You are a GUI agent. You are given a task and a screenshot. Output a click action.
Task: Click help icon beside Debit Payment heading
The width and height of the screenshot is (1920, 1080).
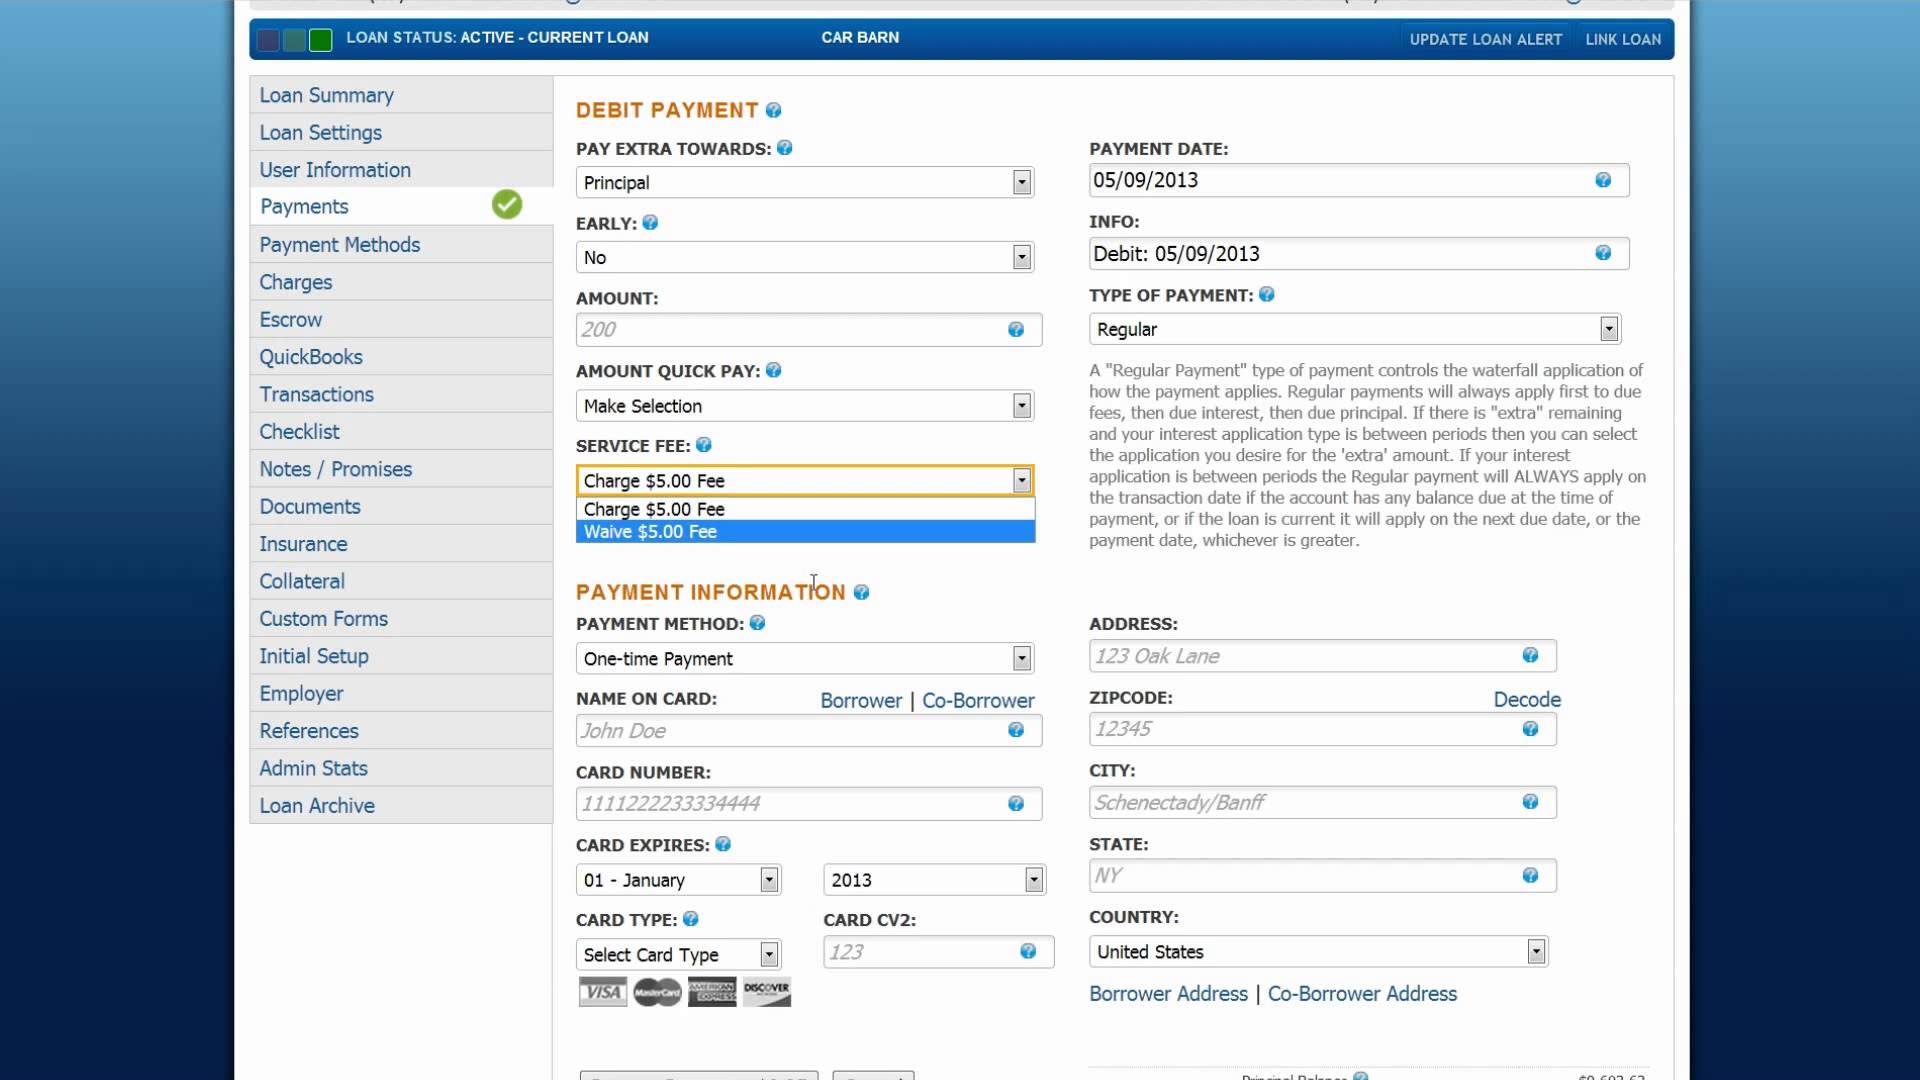(773, 111)
